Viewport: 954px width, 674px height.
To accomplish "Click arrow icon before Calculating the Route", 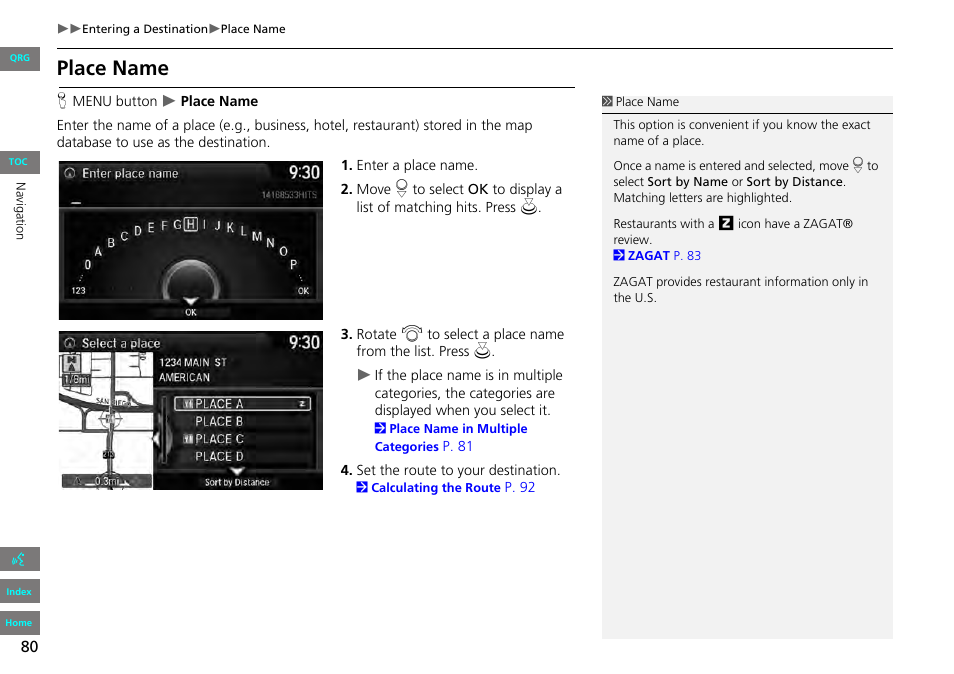I will (x=362, y=487).
